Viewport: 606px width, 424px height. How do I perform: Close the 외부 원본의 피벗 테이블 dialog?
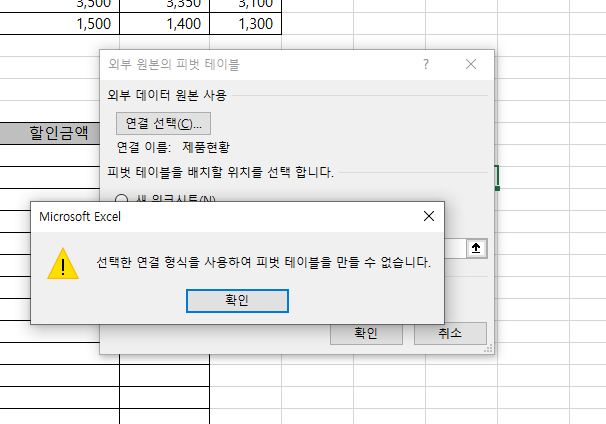click(472, 64)
